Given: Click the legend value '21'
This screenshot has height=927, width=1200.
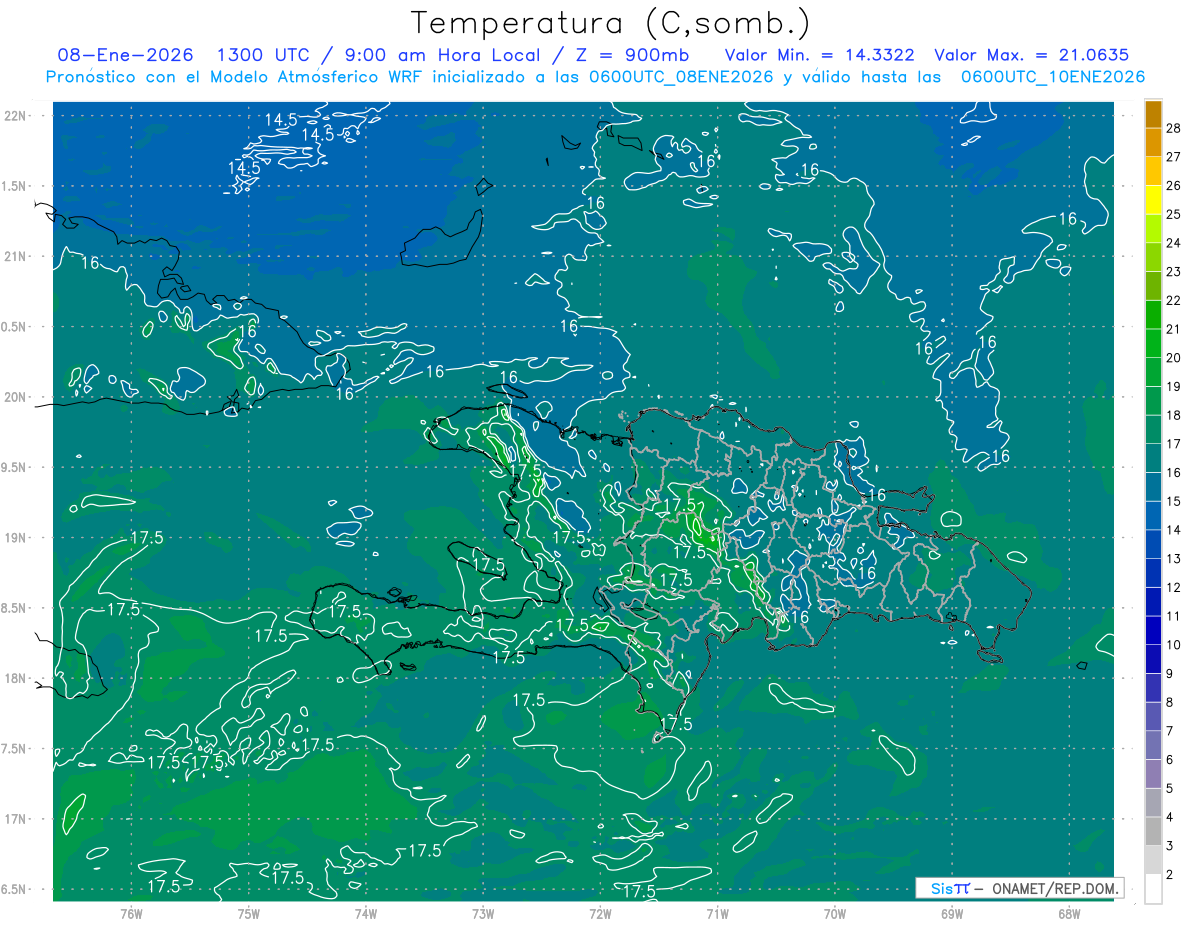Looking at the screenshot, I should point(1174,329).
